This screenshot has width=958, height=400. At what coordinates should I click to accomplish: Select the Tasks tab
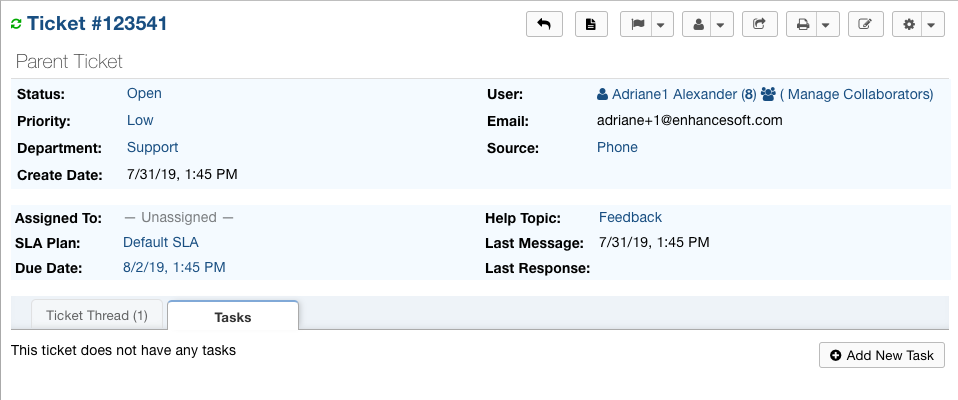coord(233,317)
